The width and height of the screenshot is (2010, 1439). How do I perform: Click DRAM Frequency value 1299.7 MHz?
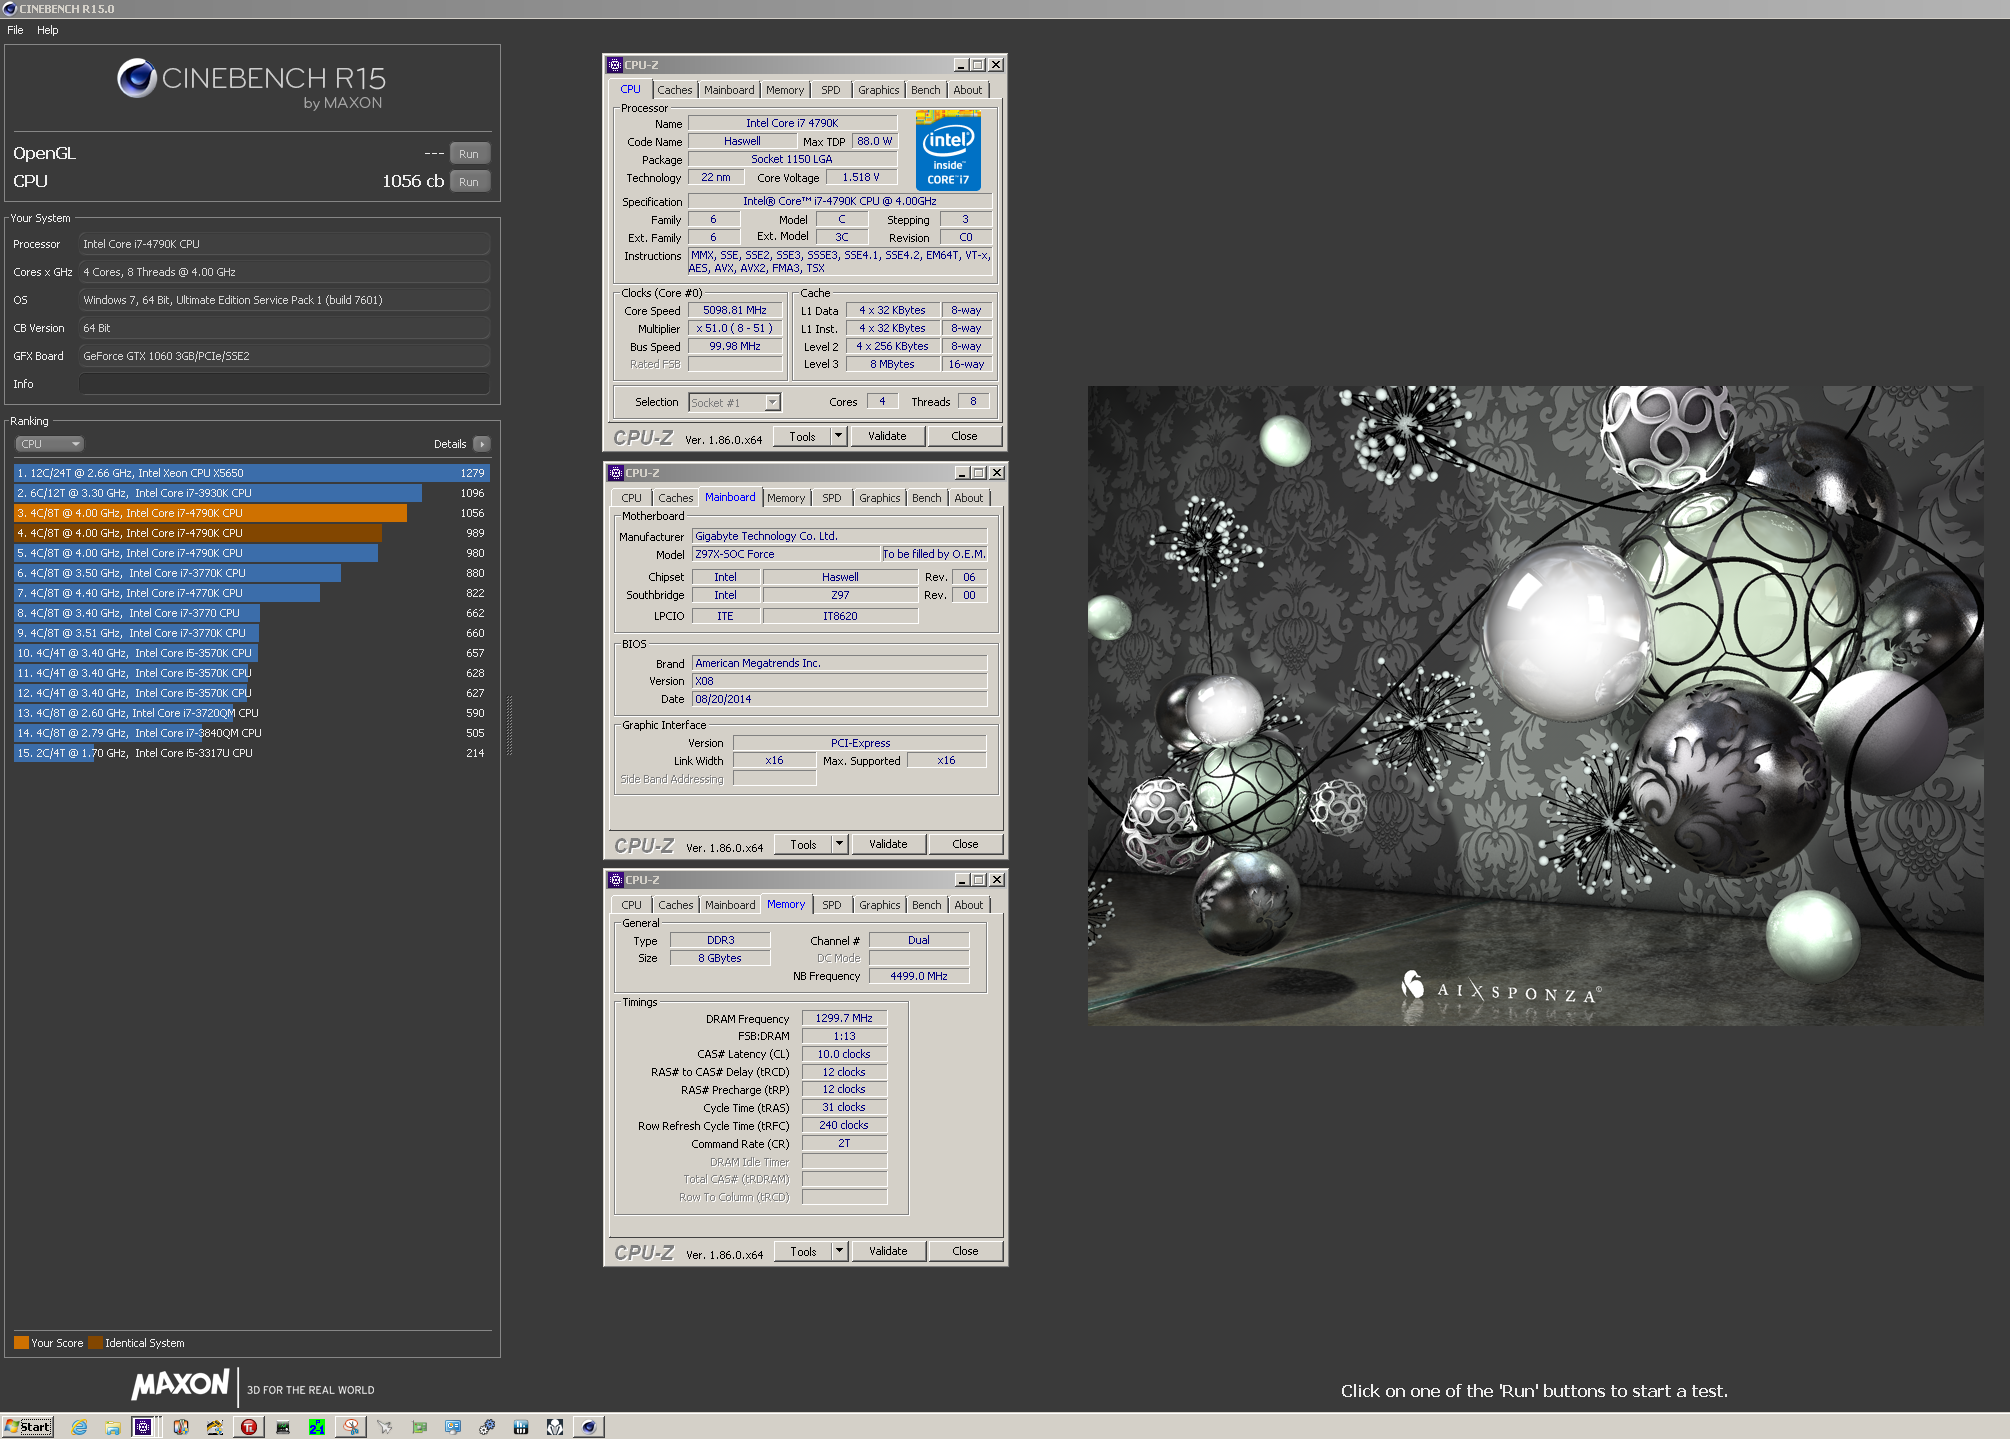(844, 1018)
